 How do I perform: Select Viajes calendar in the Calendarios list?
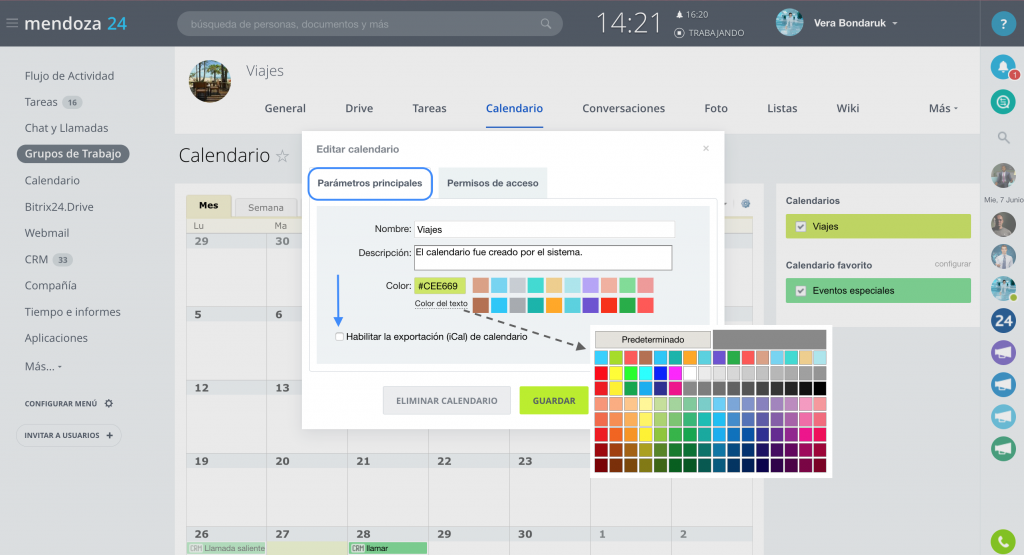(878, 227)
